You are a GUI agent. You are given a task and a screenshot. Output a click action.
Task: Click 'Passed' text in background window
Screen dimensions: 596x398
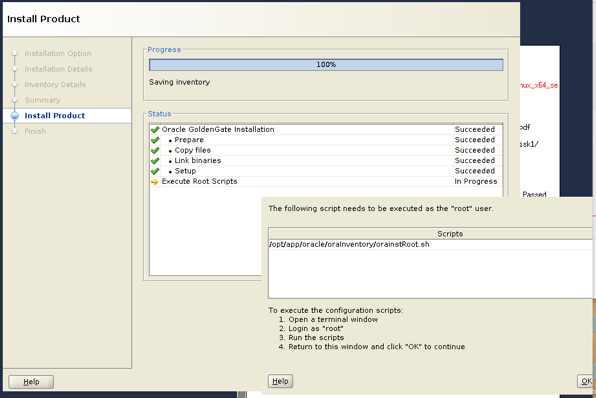534,194
